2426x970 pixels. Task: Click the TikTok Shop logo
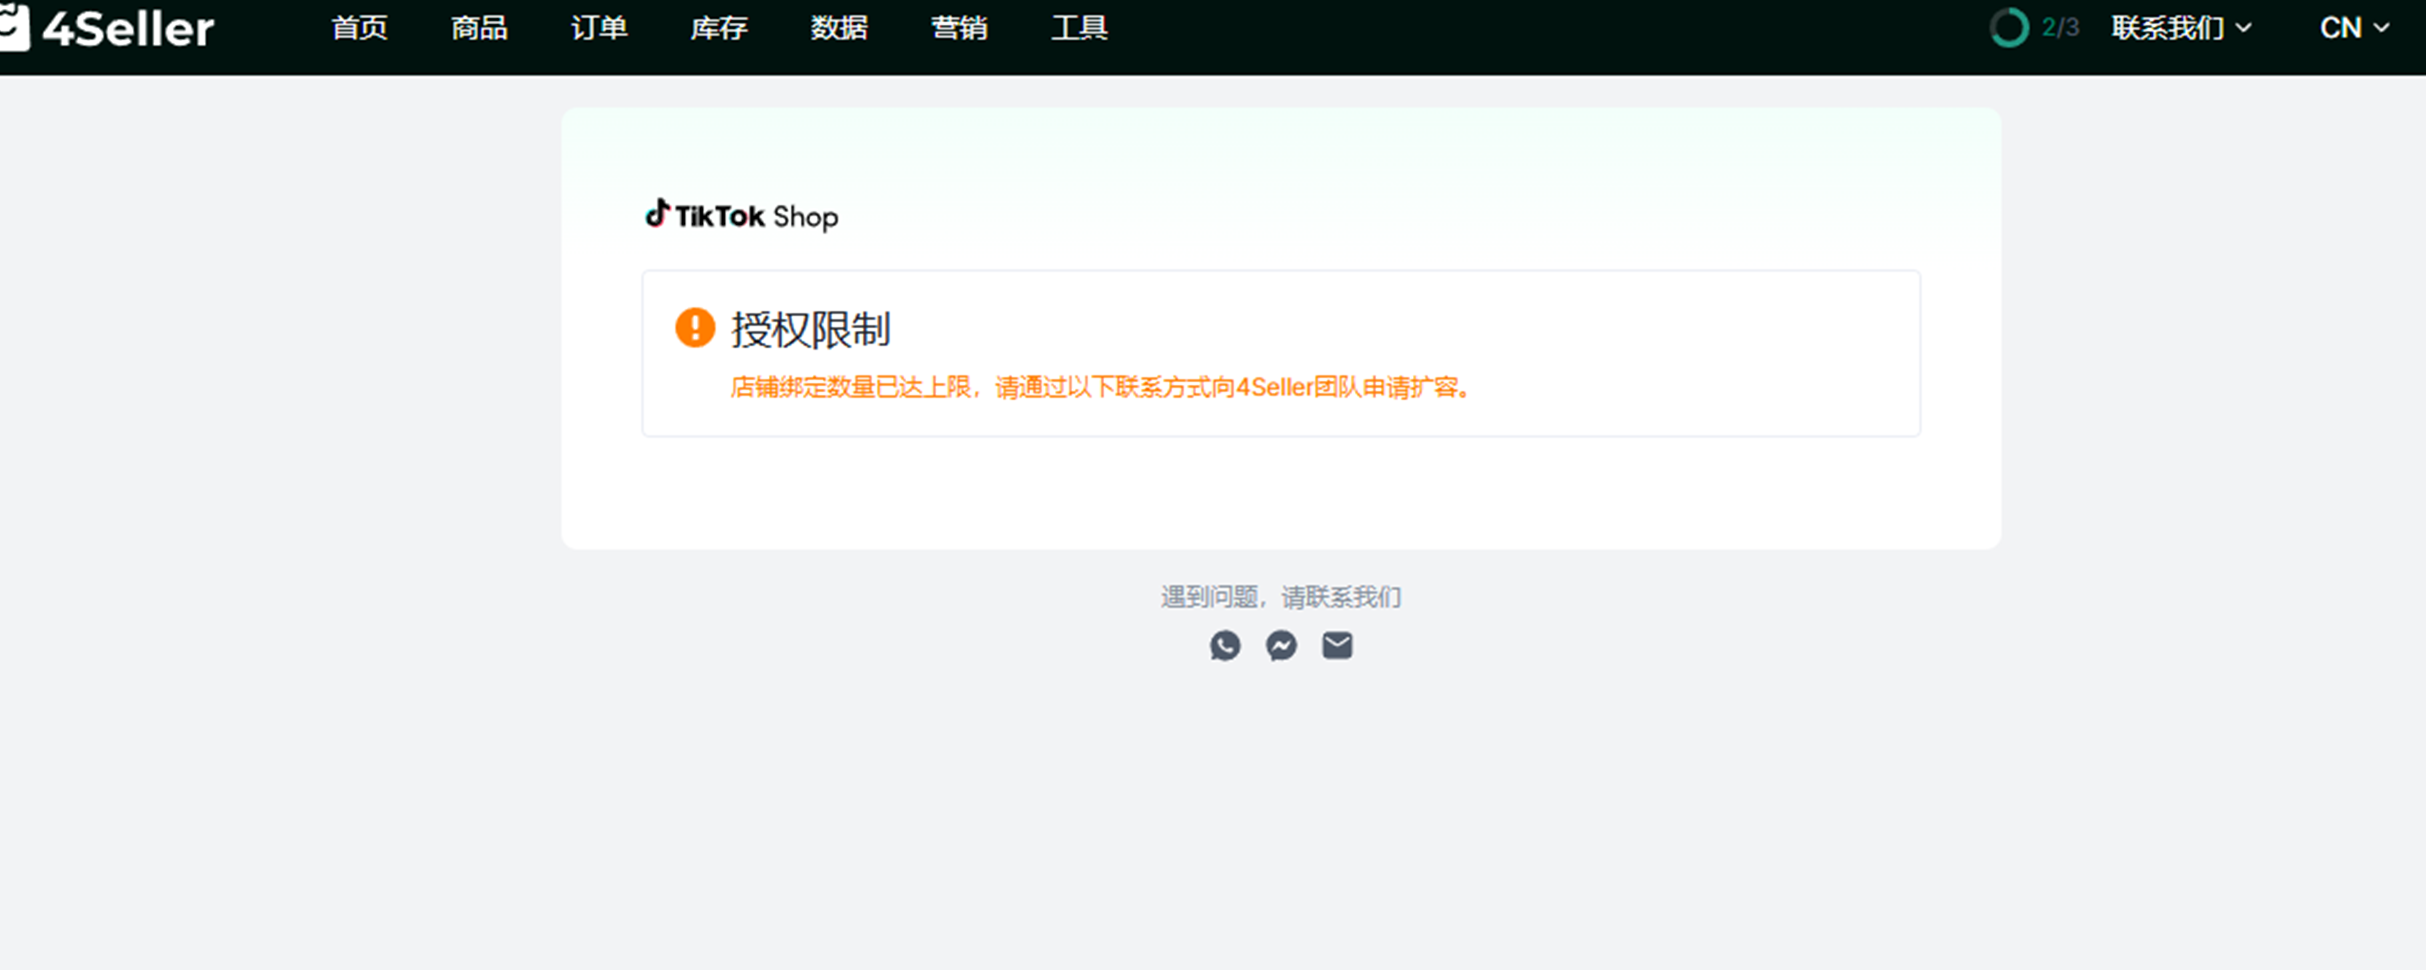[741, 215]
